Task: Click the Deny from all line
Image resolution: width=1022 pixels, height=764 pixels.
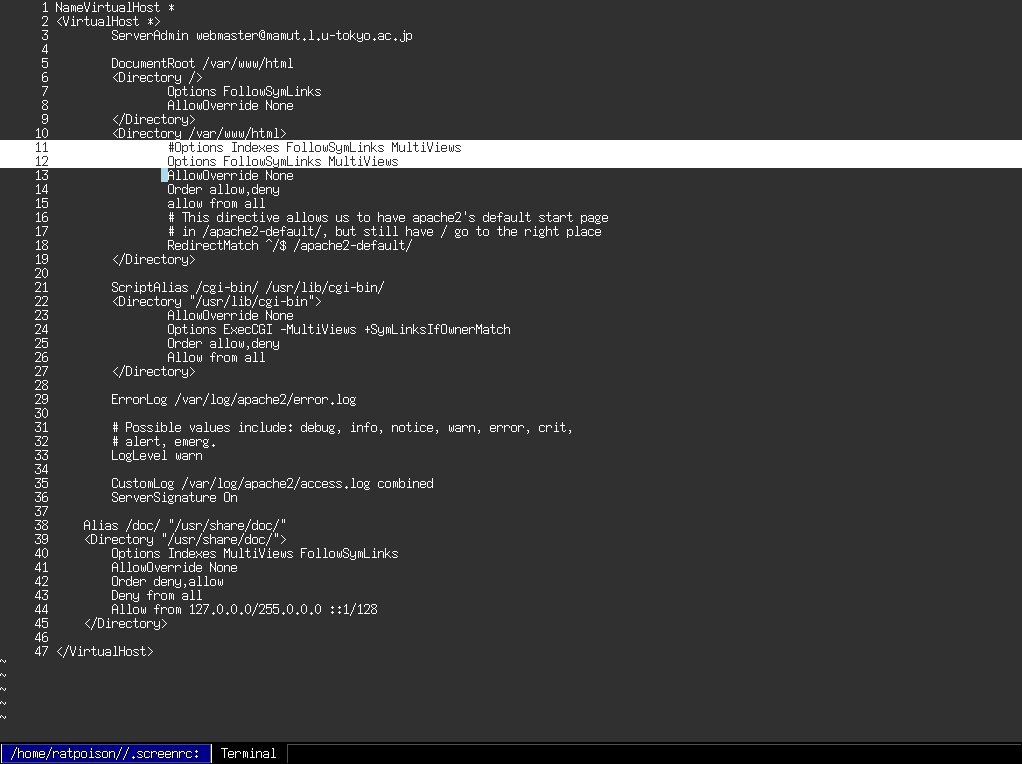Action: click(x=156, y=595)
